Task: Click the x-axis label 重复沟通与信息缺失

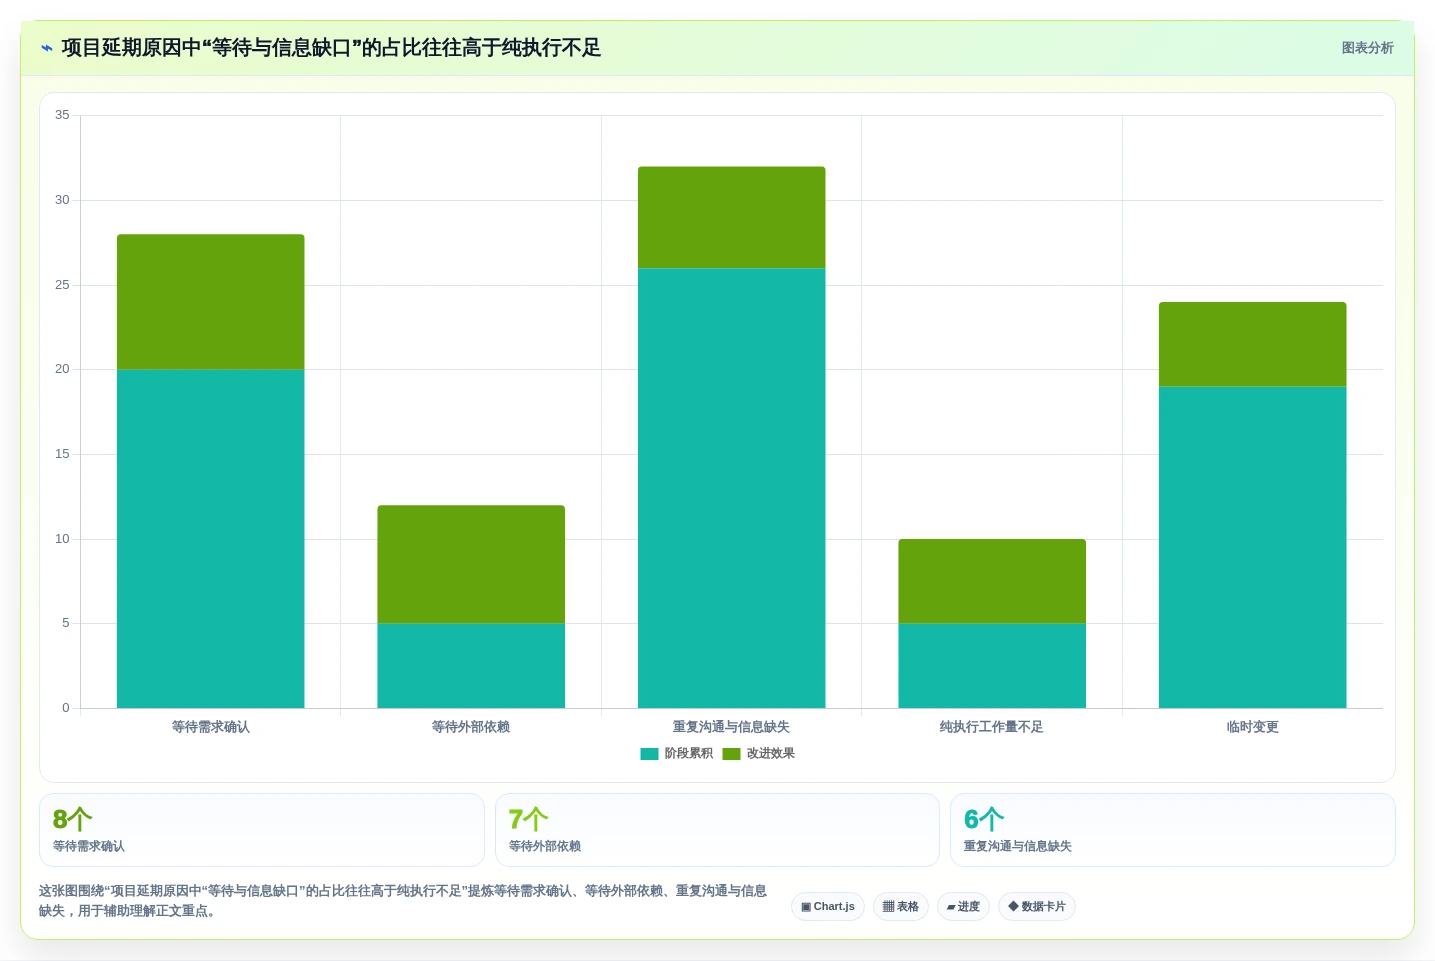Action: (x=732, y=727)
